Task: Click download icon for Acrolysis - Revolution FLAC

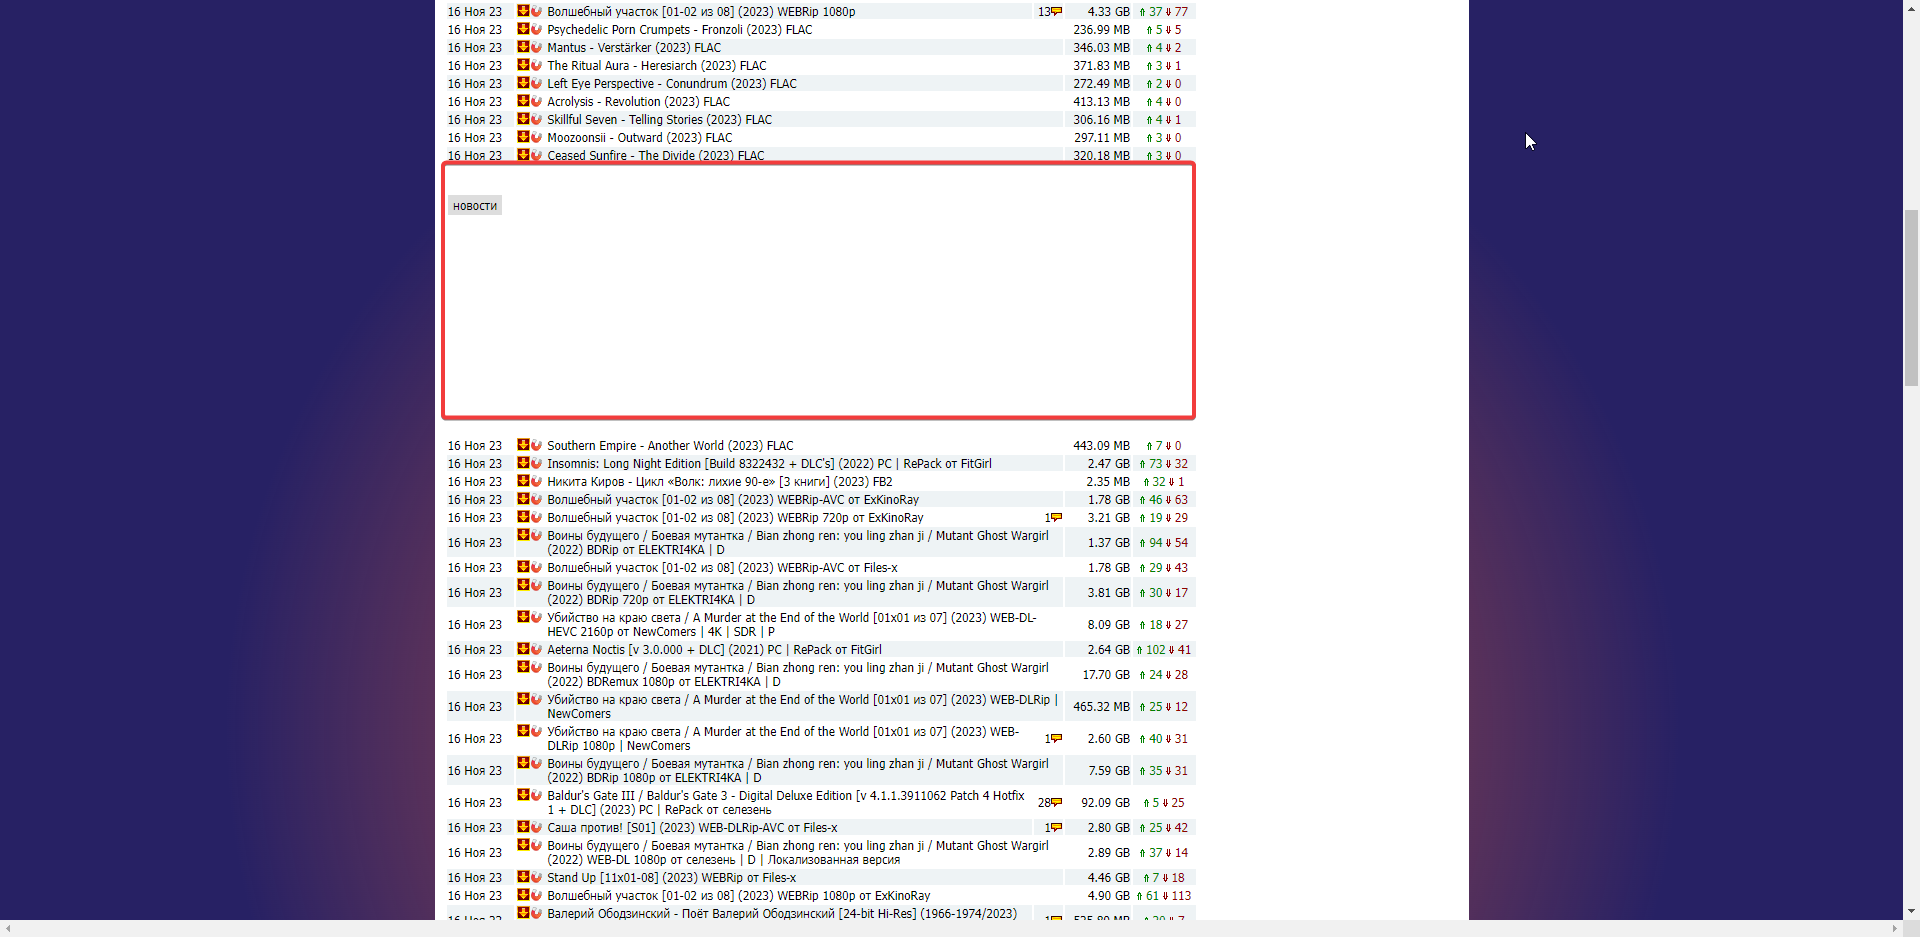Action: pos(523,101)
